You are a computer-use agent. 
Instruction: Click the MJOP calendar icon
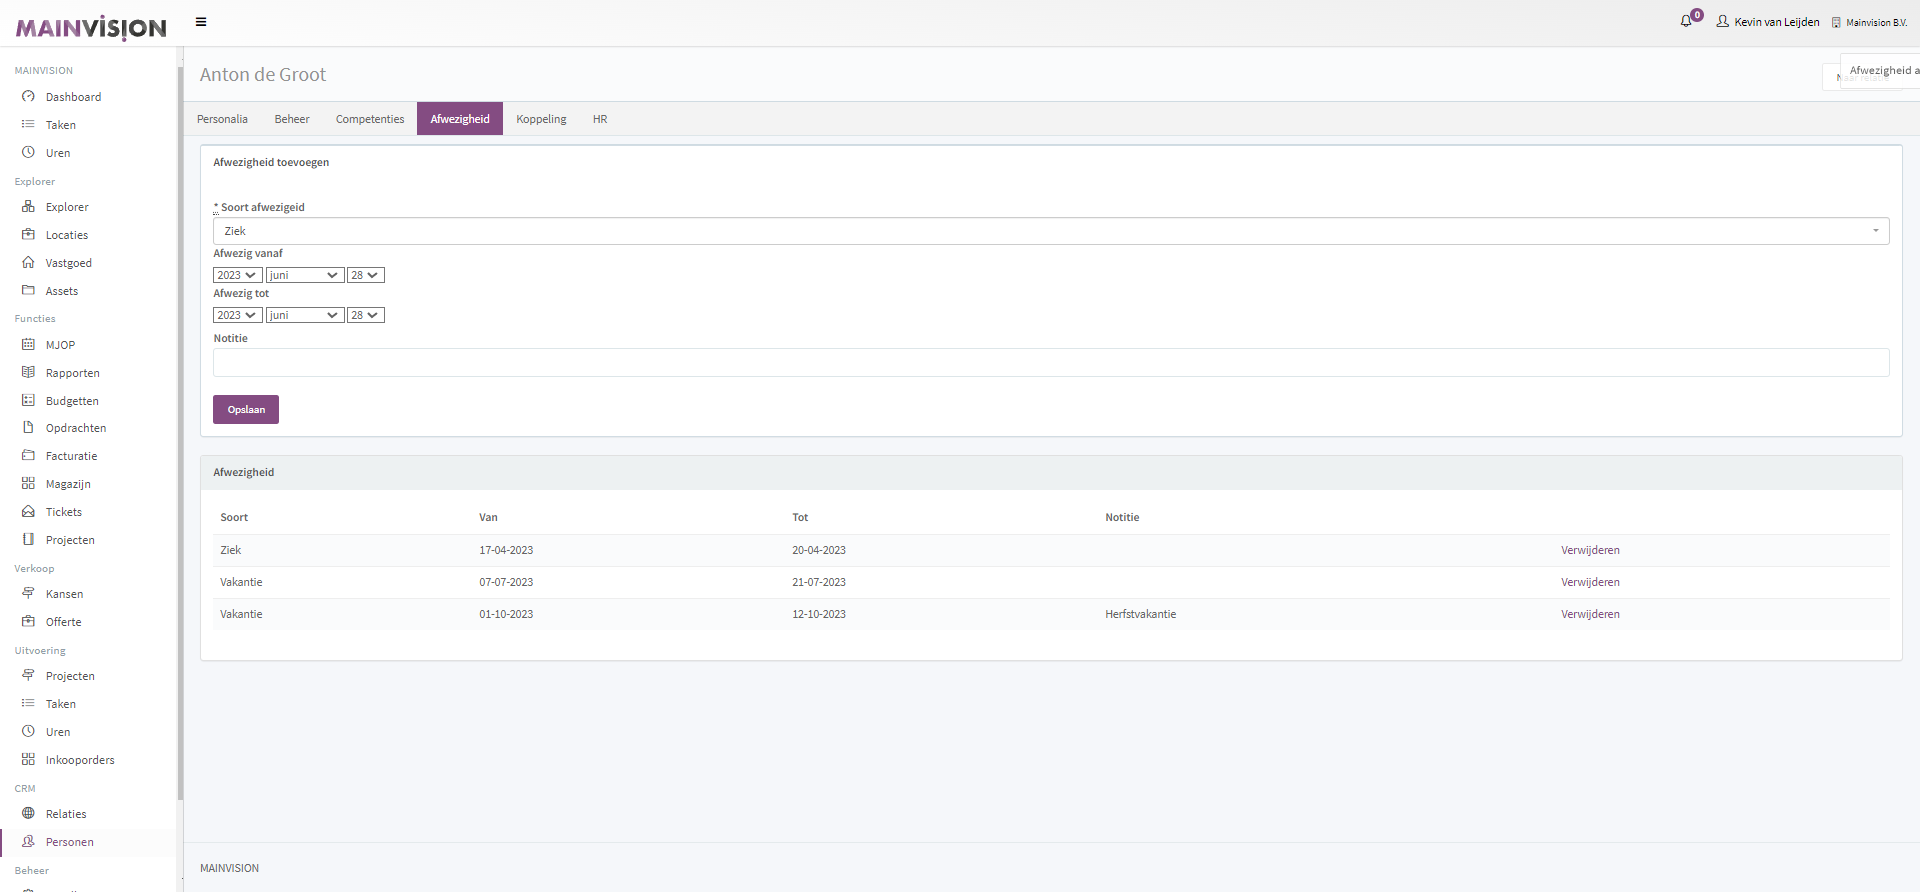click(x=28, y=345)
